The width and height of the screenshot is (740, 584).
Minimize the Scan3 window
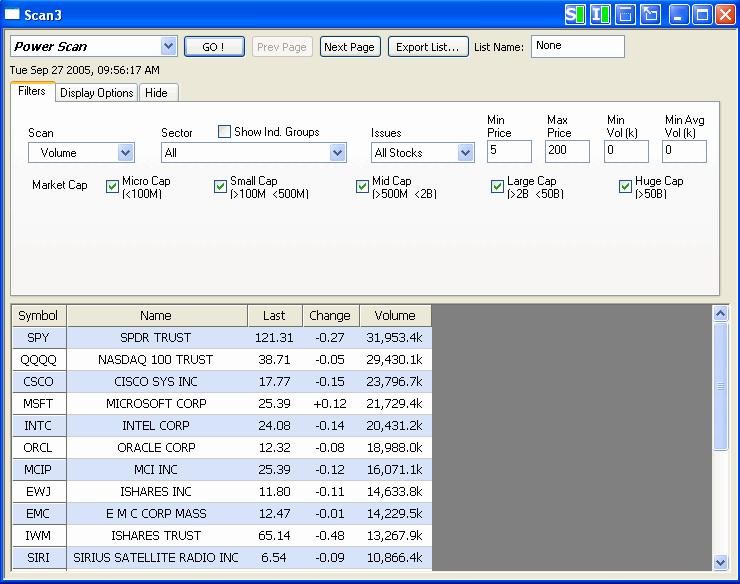[679, 15]
